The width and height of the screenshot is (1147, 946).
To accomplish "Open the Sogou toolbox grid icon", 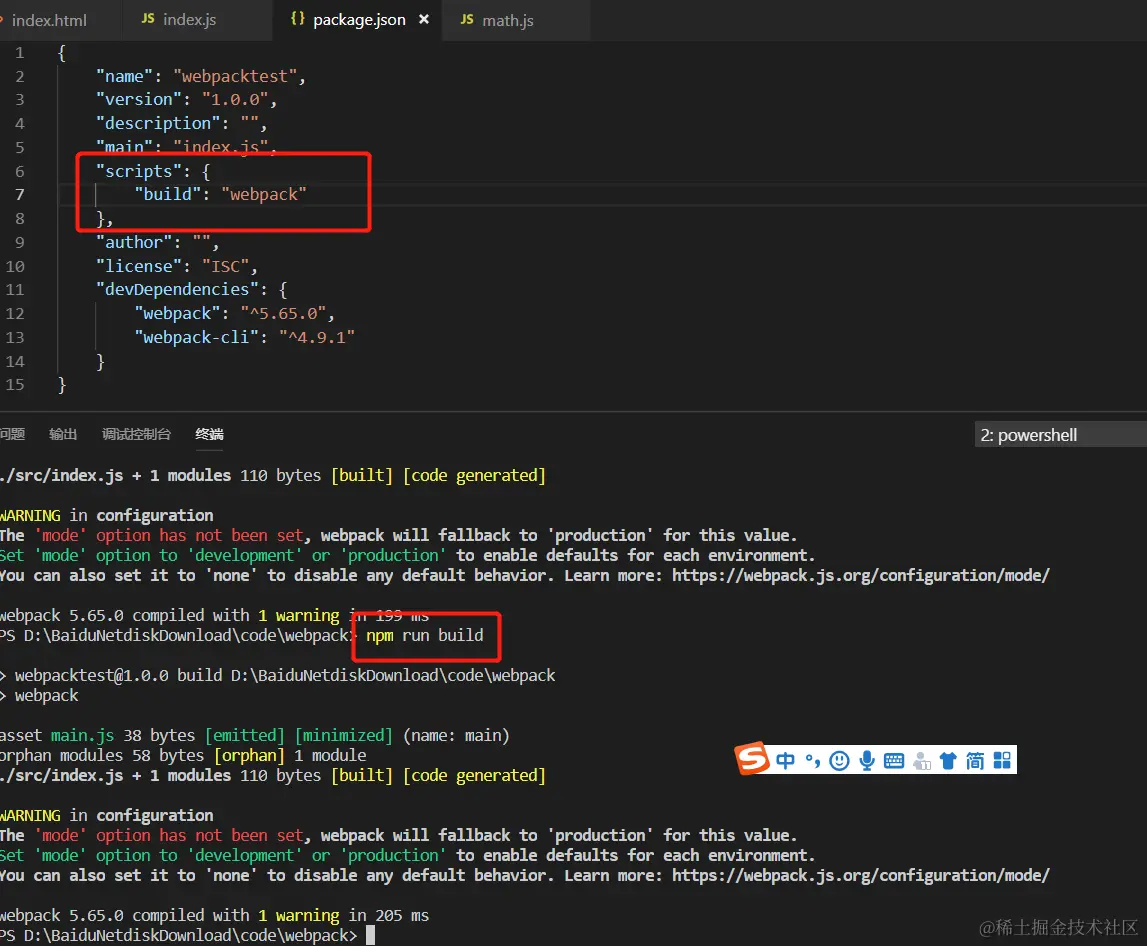I will pyautogui.click(x=1002, y=761).
